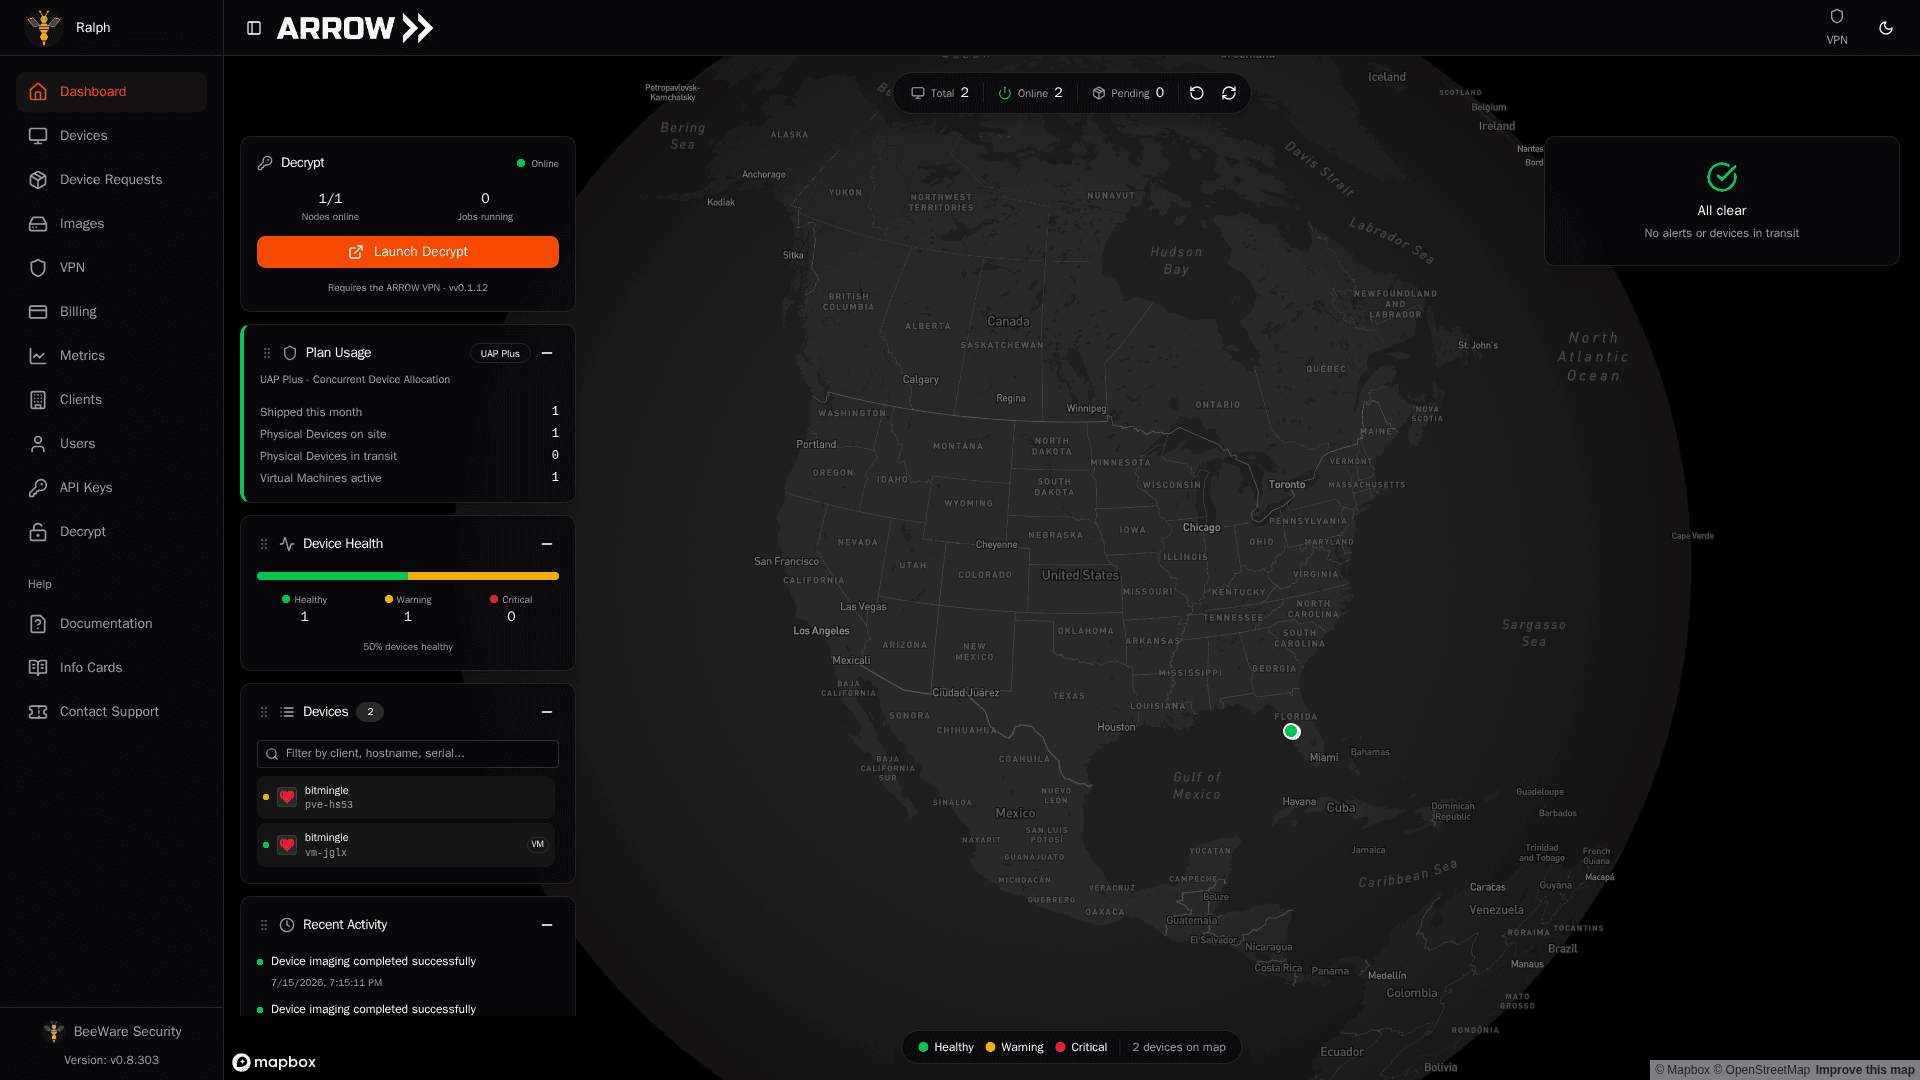The image size is (1920, 1080).
Task: Click '50% devices healthy' text
Action: tap(408, 647)
